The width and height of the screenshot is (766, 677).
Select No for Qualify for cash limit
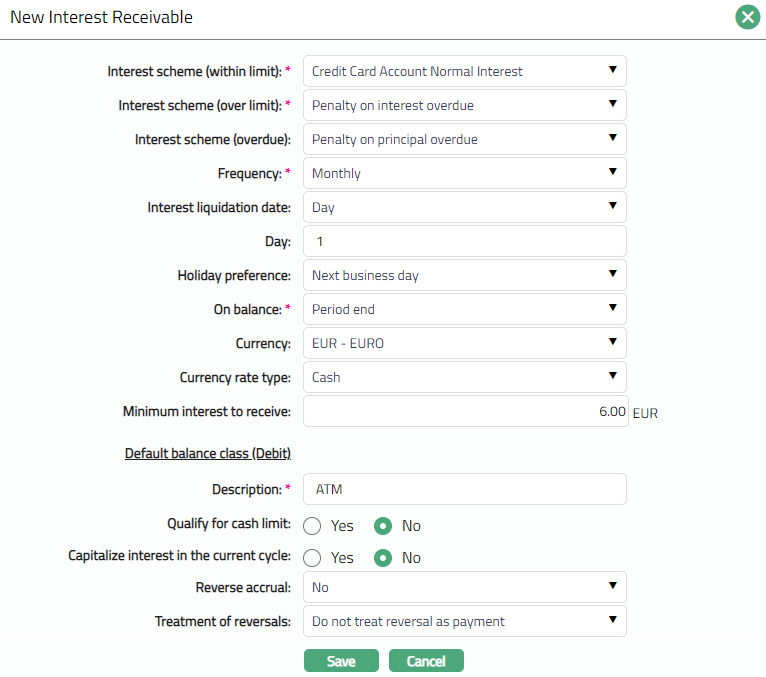click(x=382, y=526)
